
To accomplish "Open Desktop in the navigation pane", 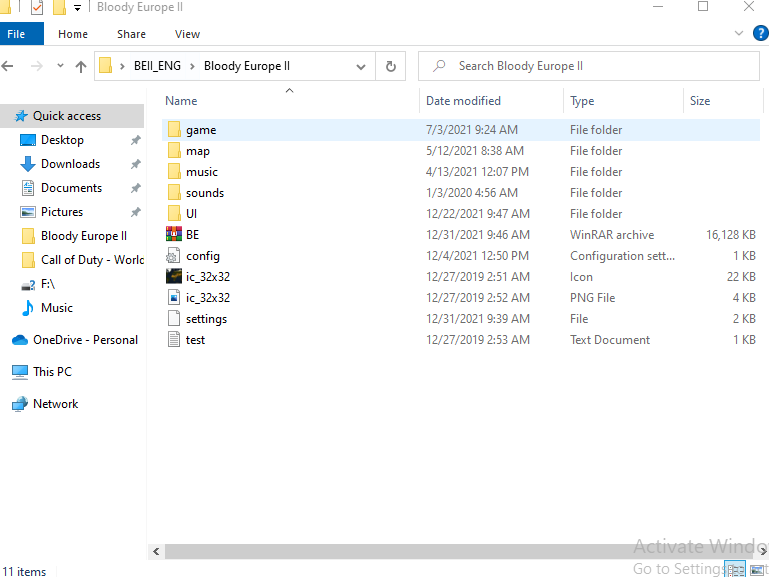I will click(62, 140).
